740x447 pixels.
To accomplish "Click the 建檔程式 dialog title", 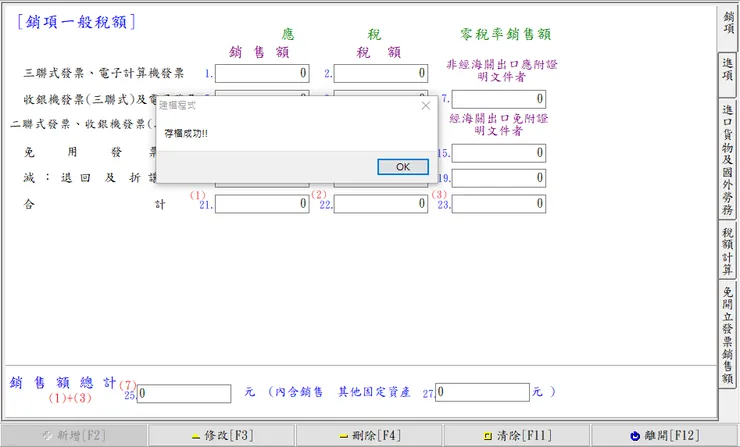I will [177, 105].
